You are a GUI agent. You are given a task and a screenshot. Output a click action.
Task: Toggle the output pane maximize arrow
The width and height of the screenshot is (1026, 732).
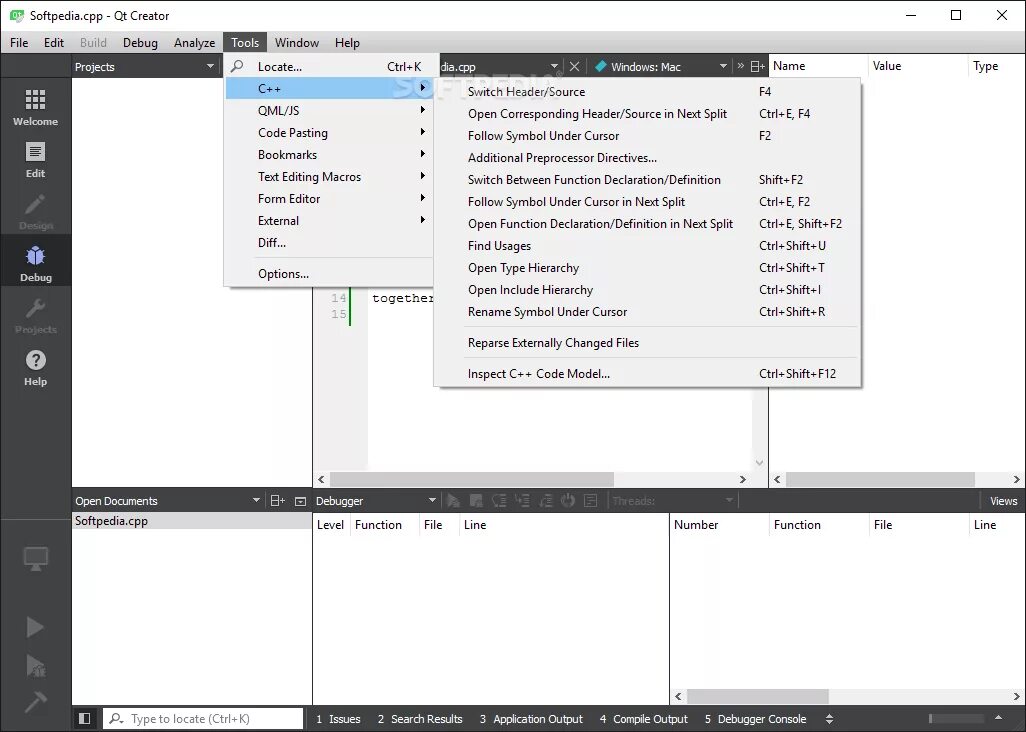click(x=999, y=718)
